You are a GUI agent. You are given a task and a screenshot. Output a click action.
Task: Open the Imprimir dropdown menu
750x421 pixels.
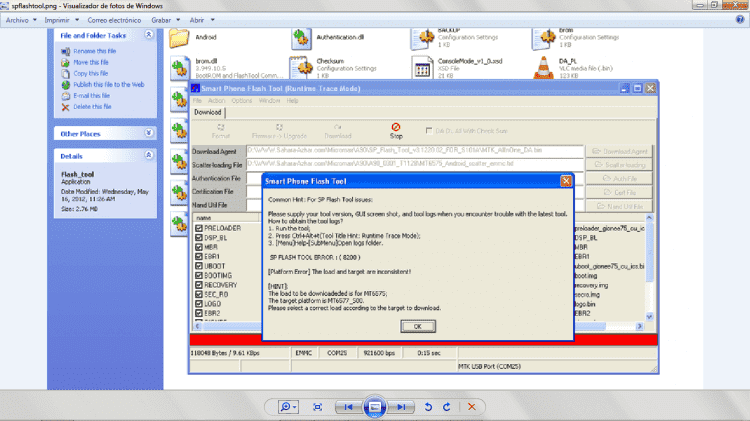pos(61,20)
